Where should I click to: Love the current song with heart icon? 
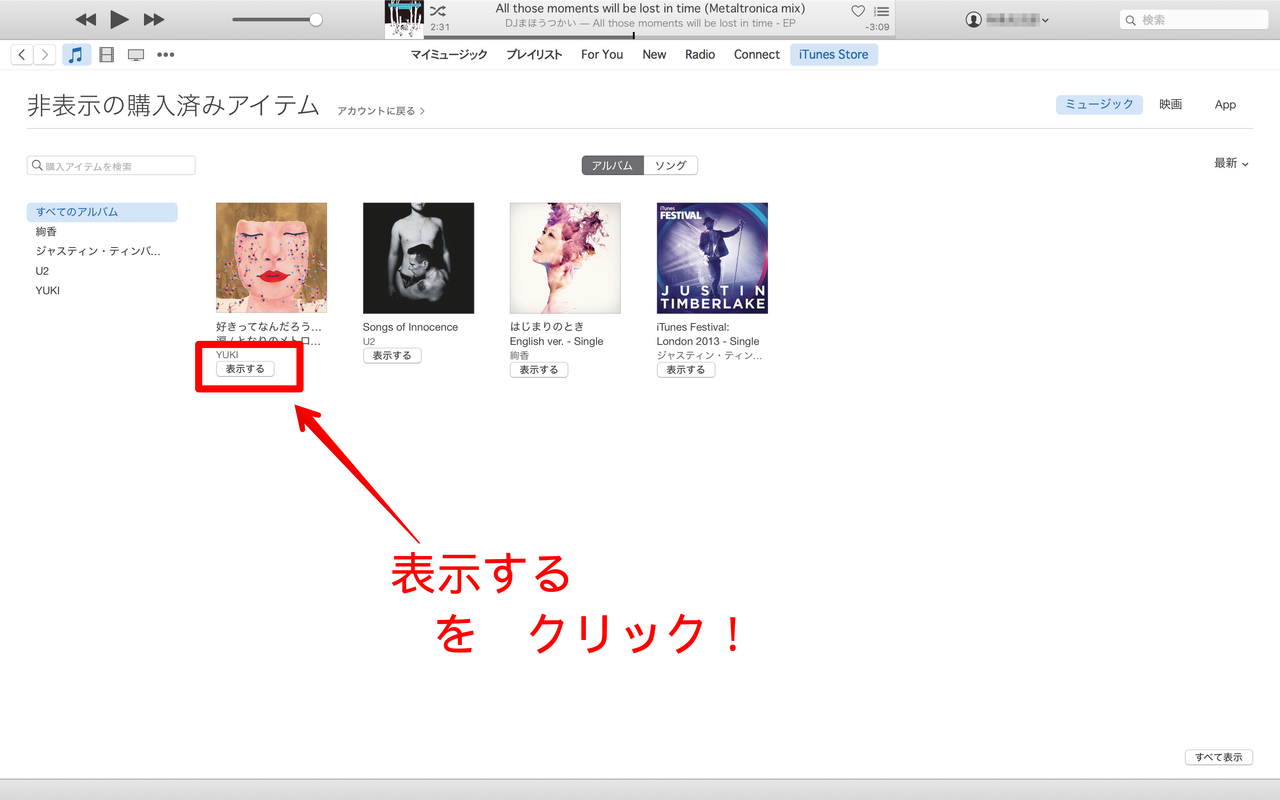click(858, 11)
